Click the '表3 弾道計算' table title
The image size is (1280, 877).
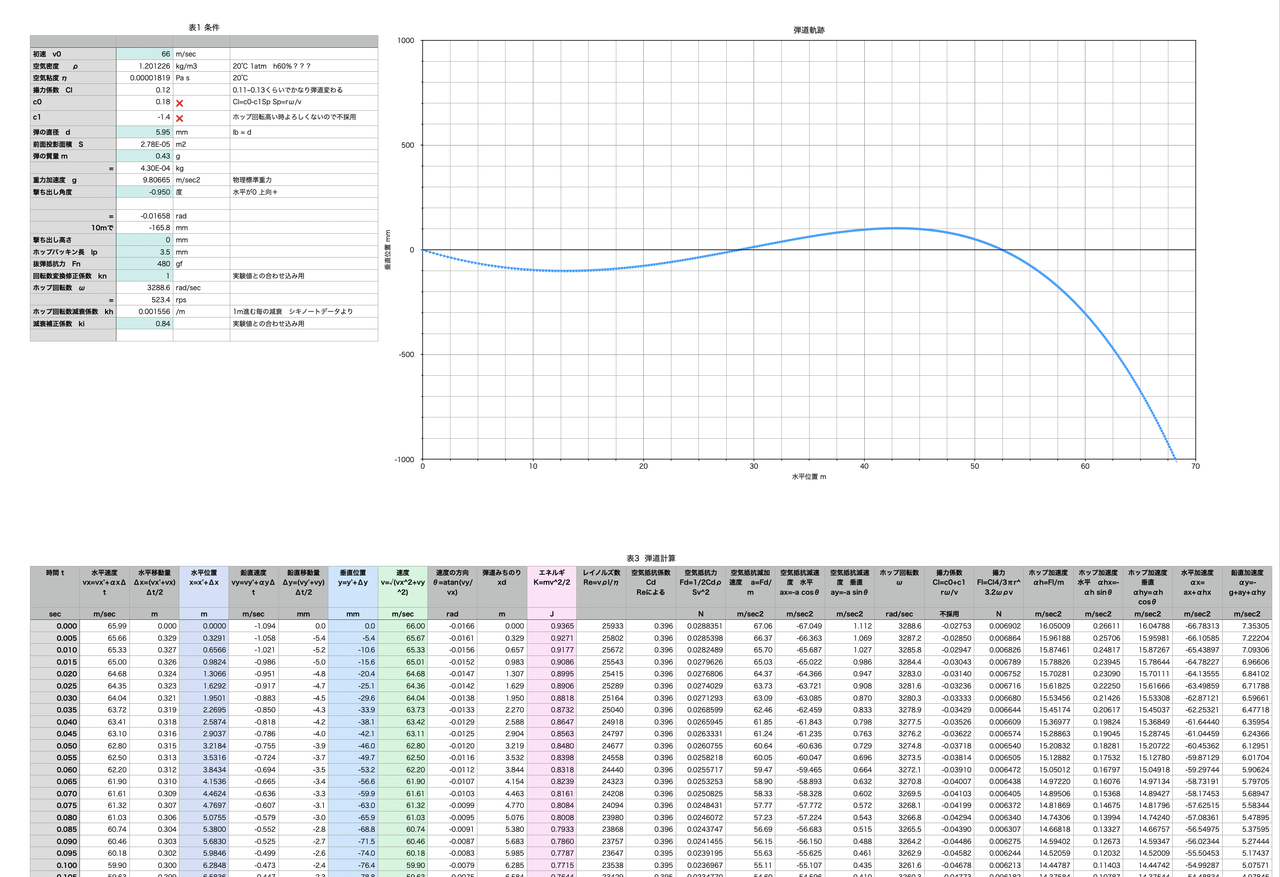[650, 557]
